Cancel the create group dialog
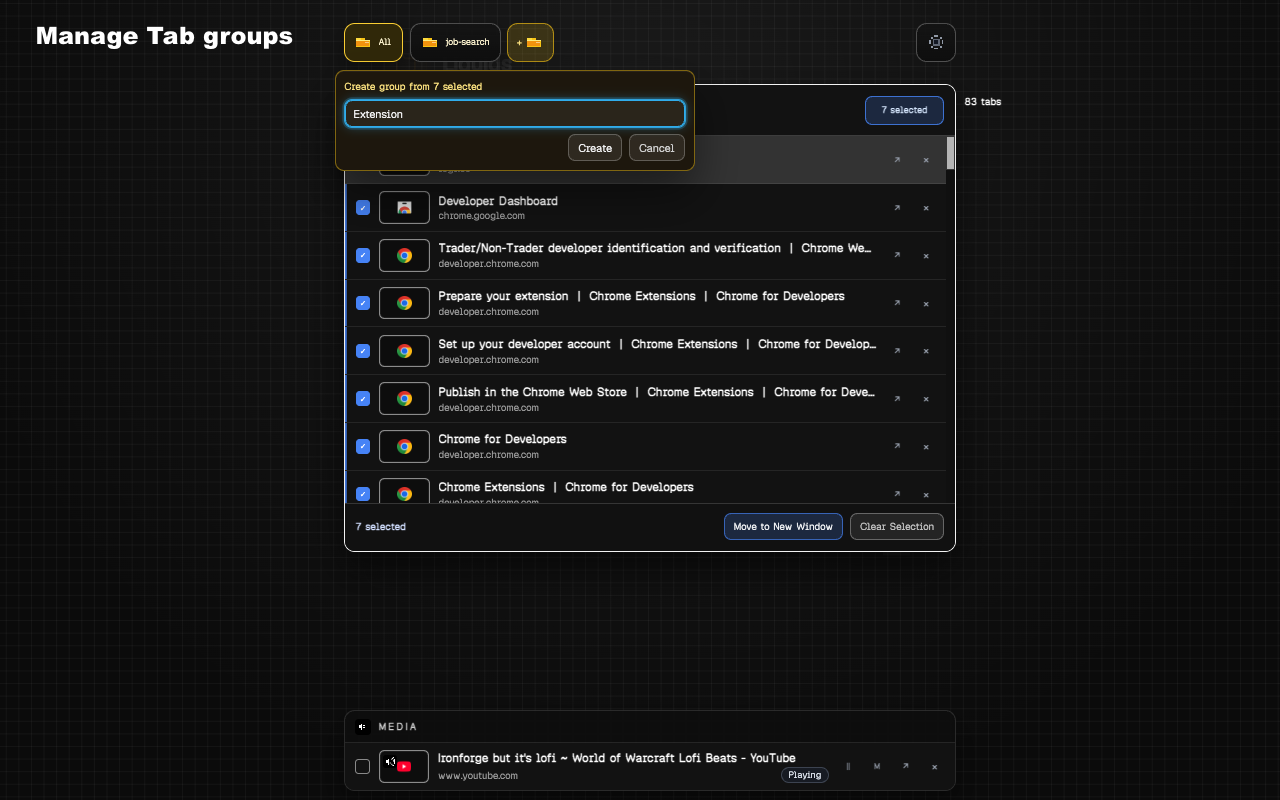This screenshot has width=1280, height=800. (656, 148)
